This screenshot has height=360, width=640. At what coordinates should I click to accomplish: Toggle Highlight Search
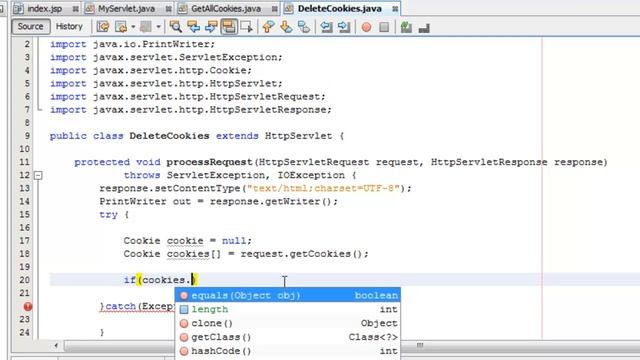229,27
